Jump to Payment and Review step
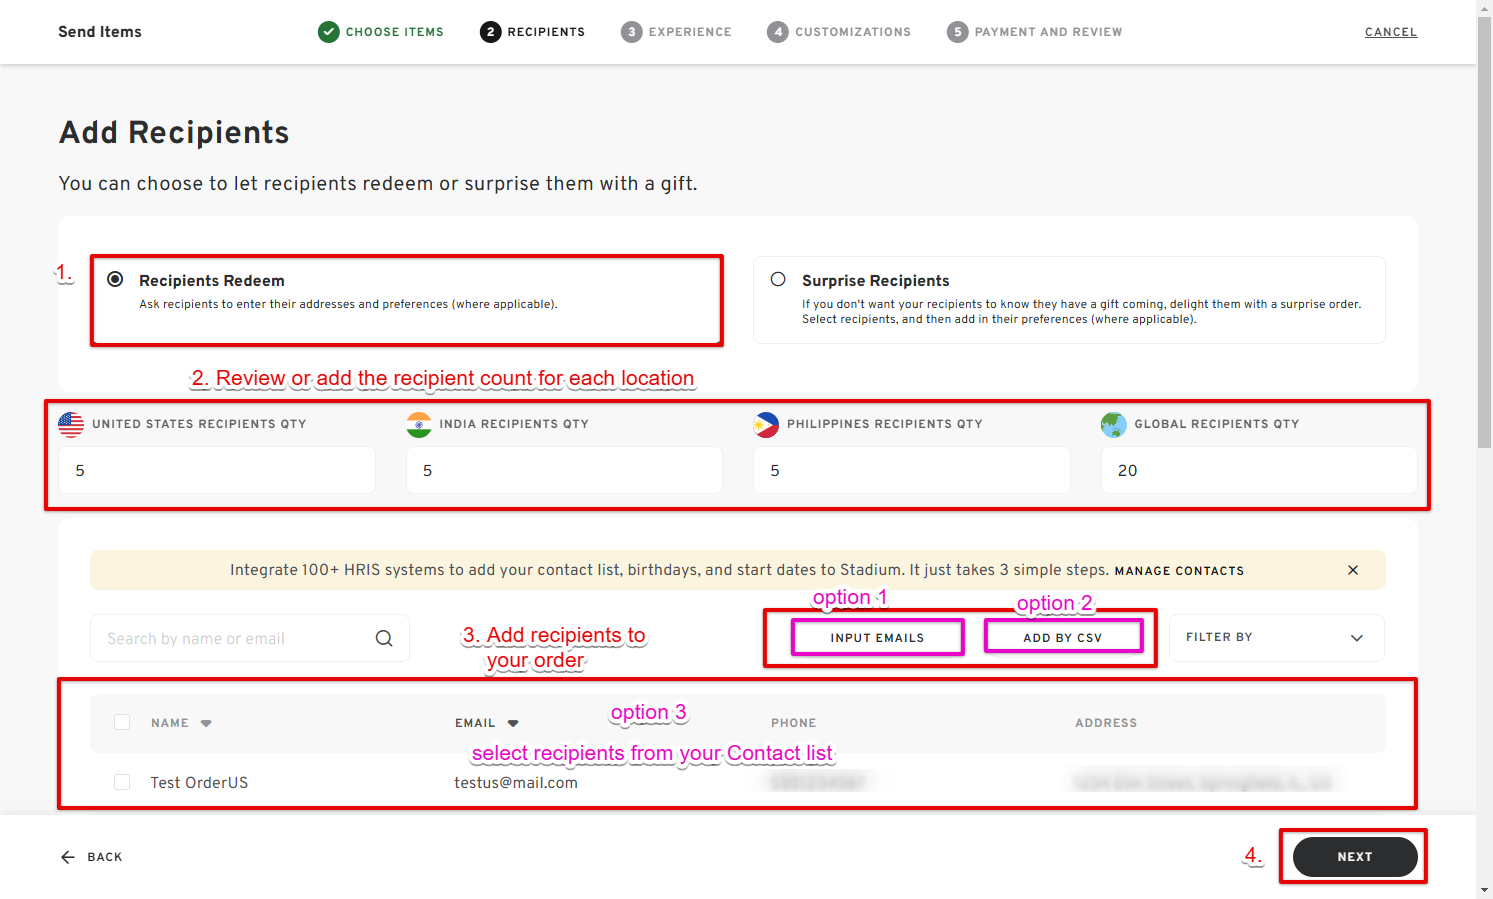Screen dimensions: 1493x899 pyautogui.click(x=1035, y=32)
